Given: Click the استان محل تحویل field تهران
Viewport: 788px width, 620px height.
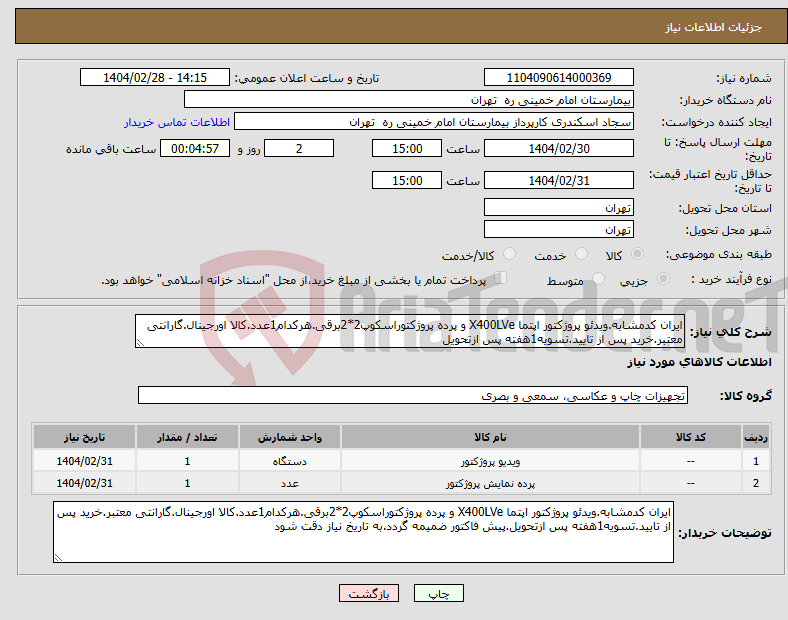Looking at the screenshot, I should (x=558, y=207).
